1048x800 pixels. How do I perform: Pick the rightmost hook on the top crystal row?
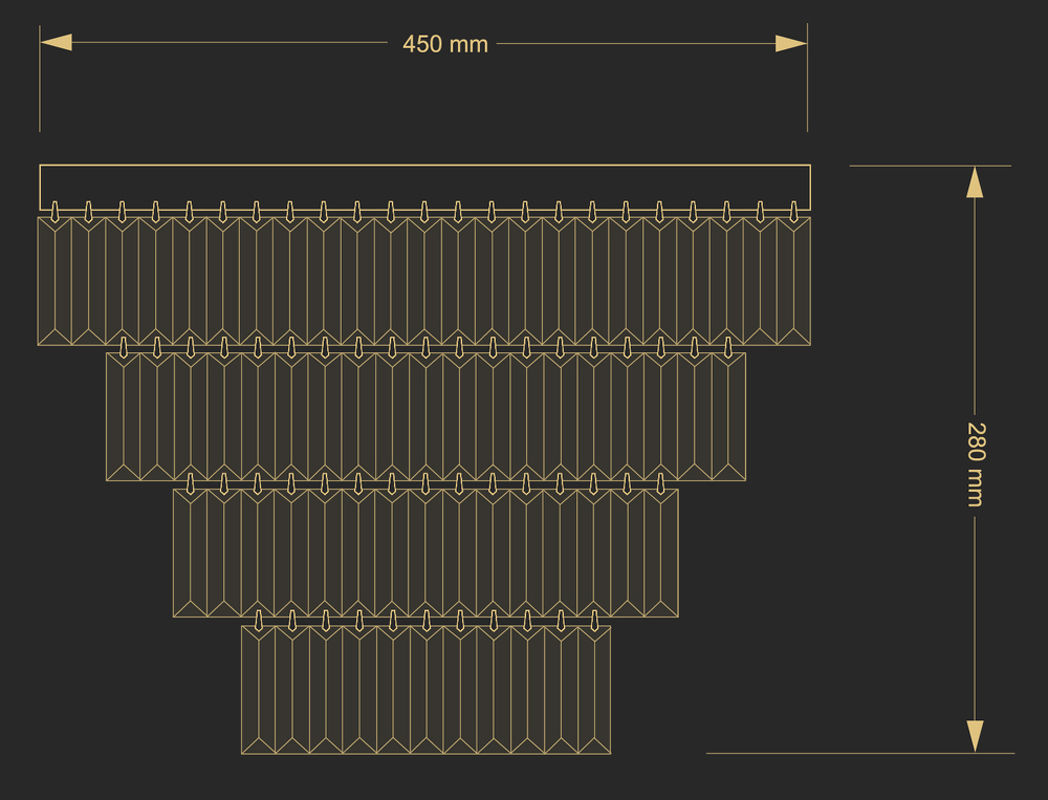click(794, 210)
